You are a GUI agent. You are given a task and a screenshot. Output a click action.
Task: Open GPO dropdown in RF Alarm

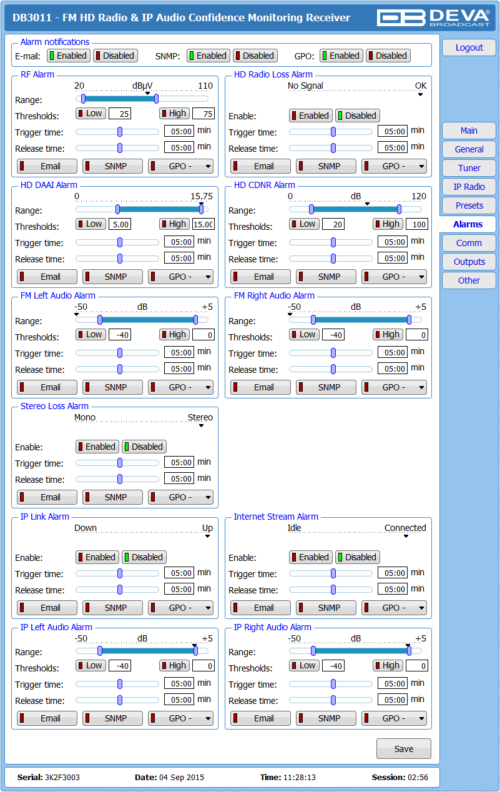[181, 166]
